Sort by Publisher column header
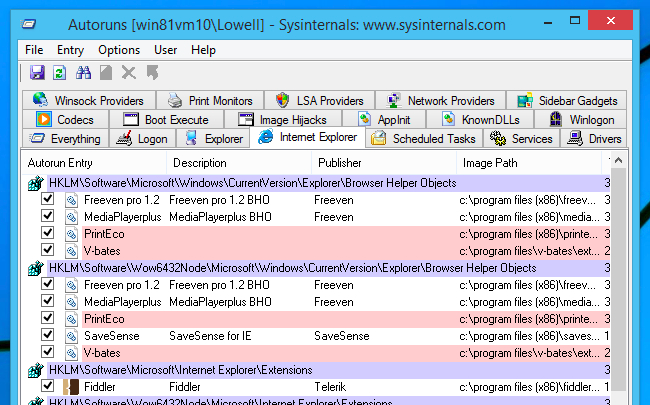Image resolution: width=650 pixels, height=405 pixels. pos(384,163)
